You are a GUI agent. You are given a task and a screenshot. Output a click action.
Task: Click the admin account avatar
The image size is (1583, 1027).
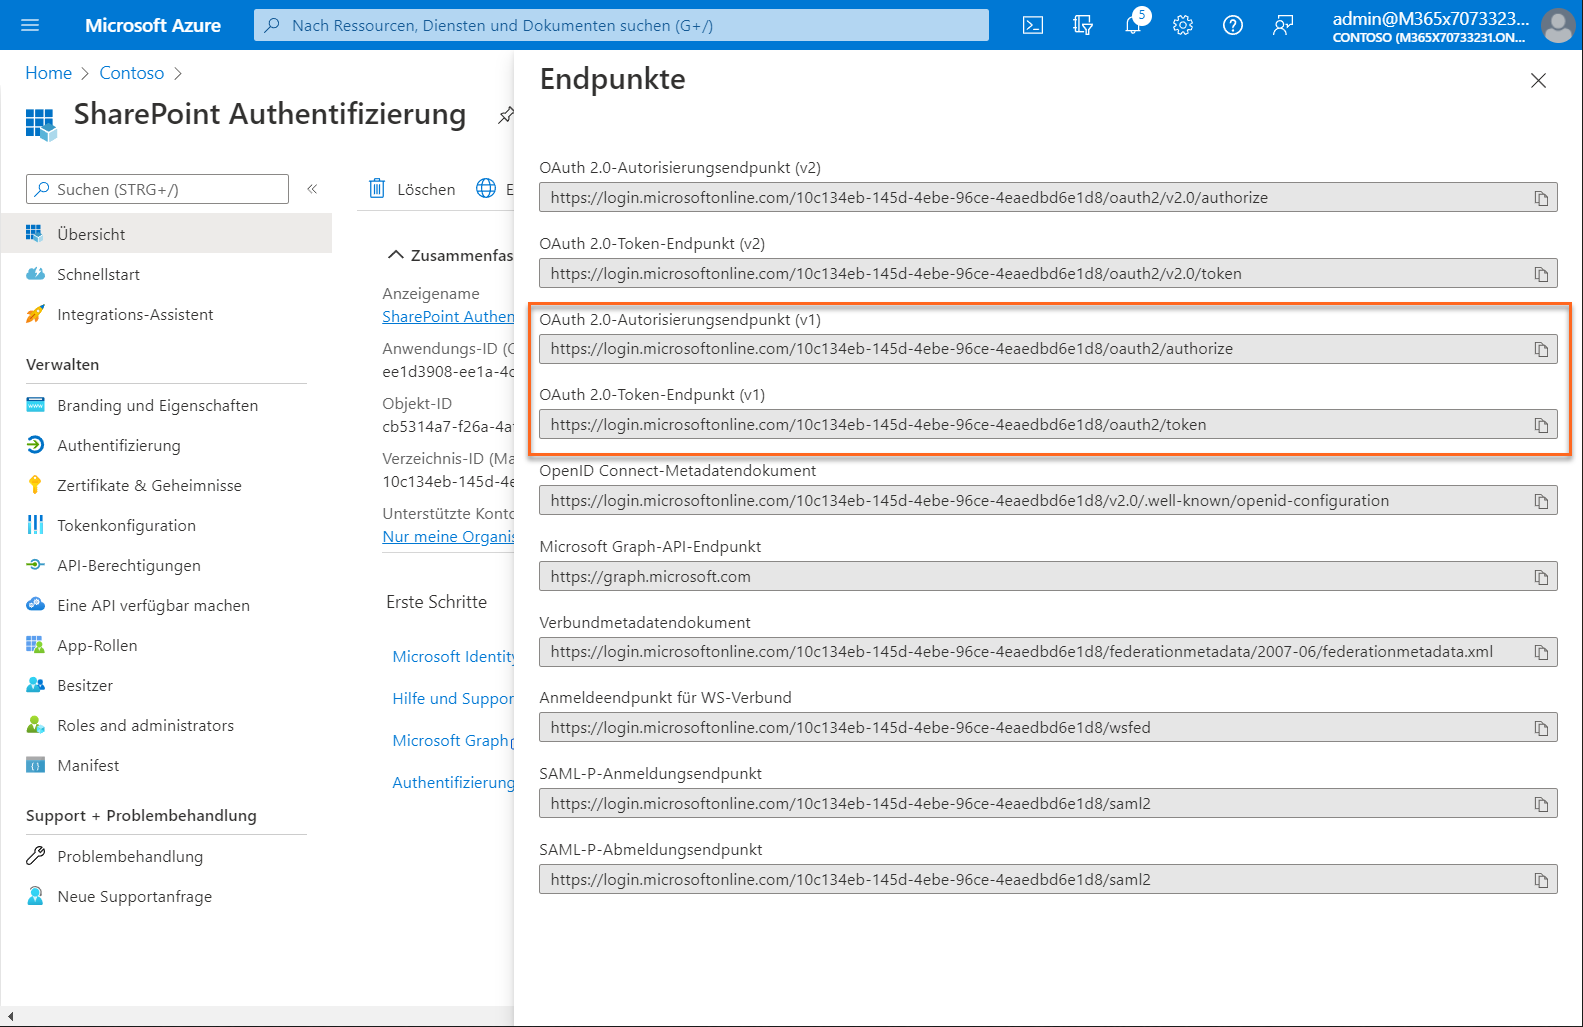tap(1558, 25)
